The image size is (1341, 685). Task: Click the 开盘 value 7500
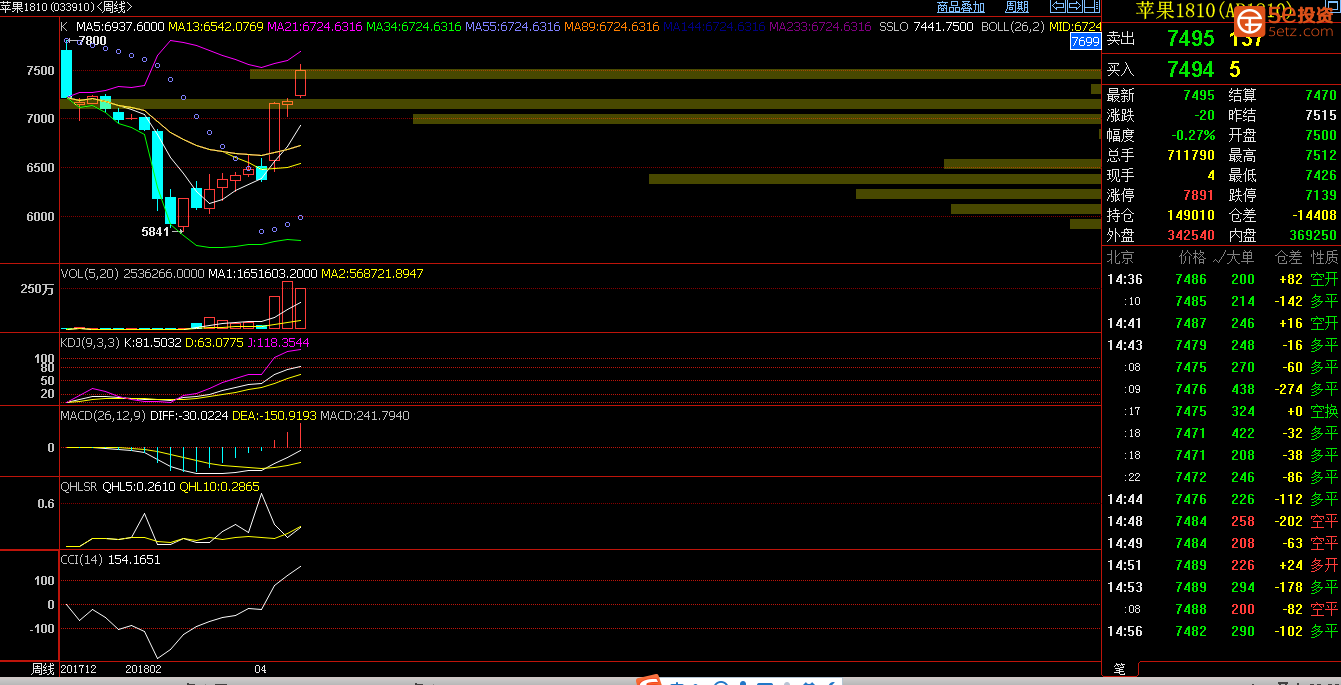click(1320, 135)
